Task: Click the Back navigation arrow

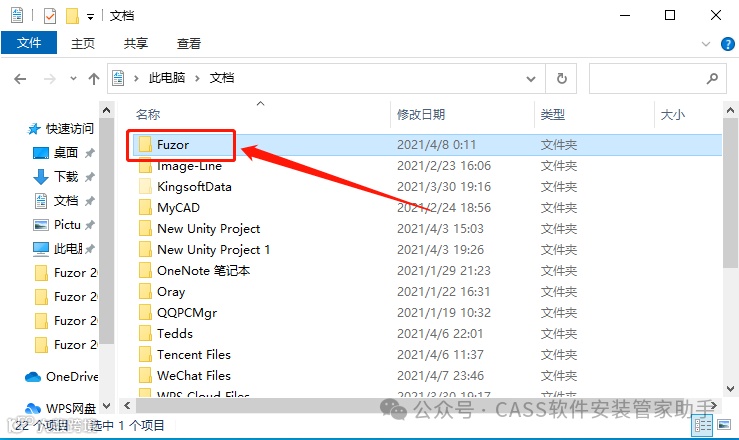Action: pos(20,79)
